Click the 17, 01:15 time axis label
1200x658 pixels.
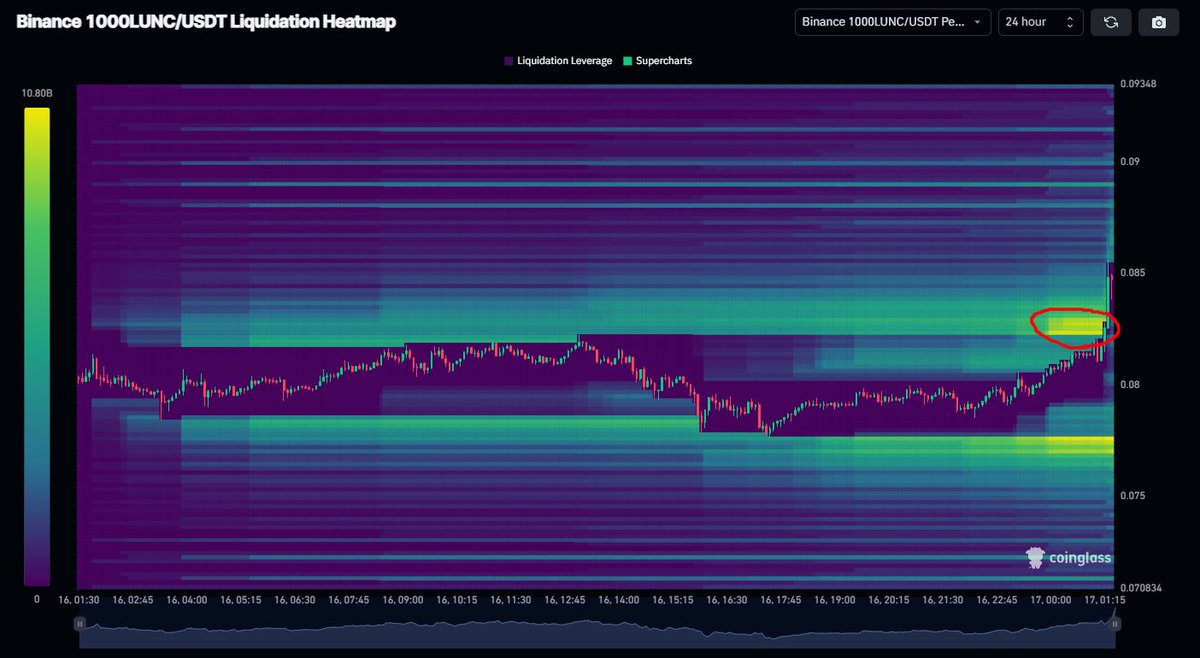click(x=1105, y=600)
